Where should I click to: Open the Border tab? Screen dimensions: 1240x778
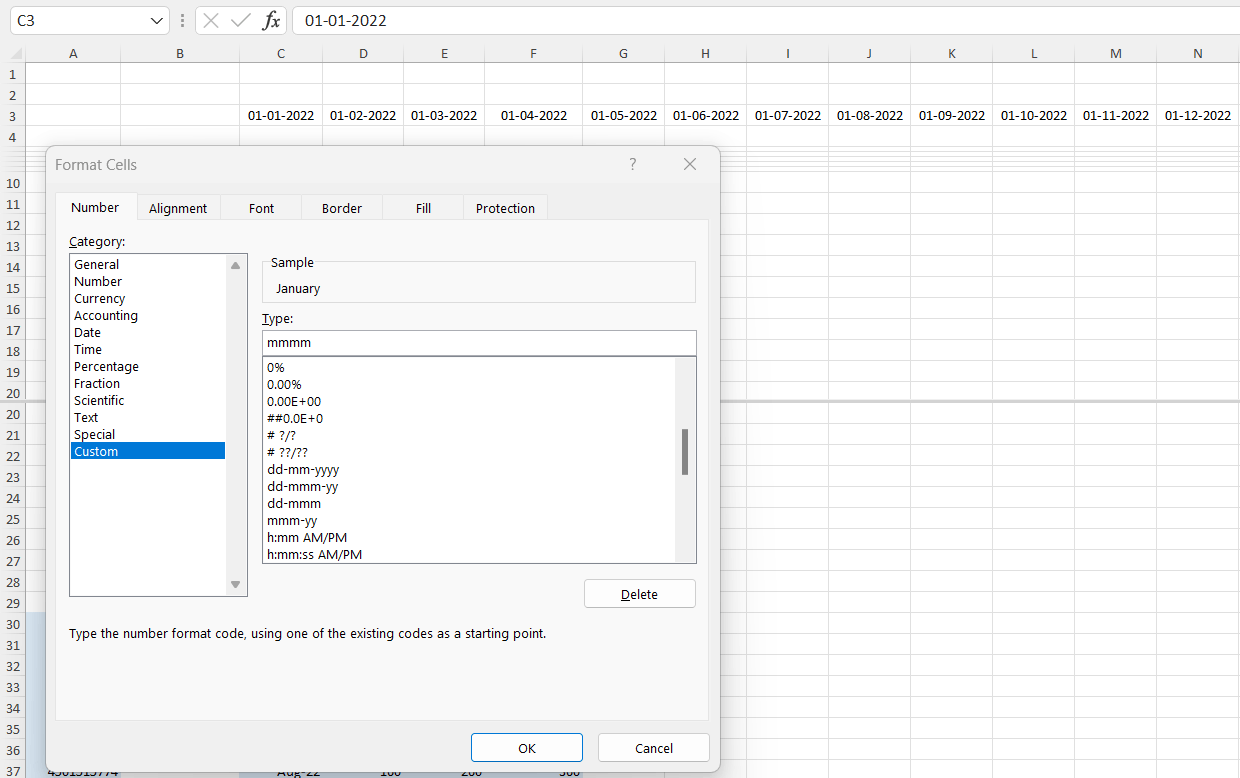(342, 208)
